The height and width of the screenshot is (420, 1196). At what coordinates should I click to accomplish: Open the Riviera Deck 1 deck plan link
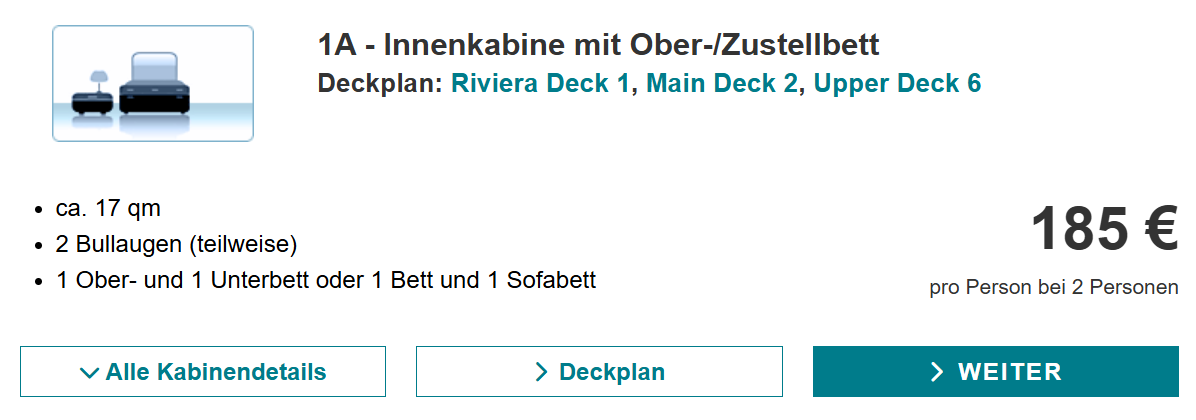point(541,83)
